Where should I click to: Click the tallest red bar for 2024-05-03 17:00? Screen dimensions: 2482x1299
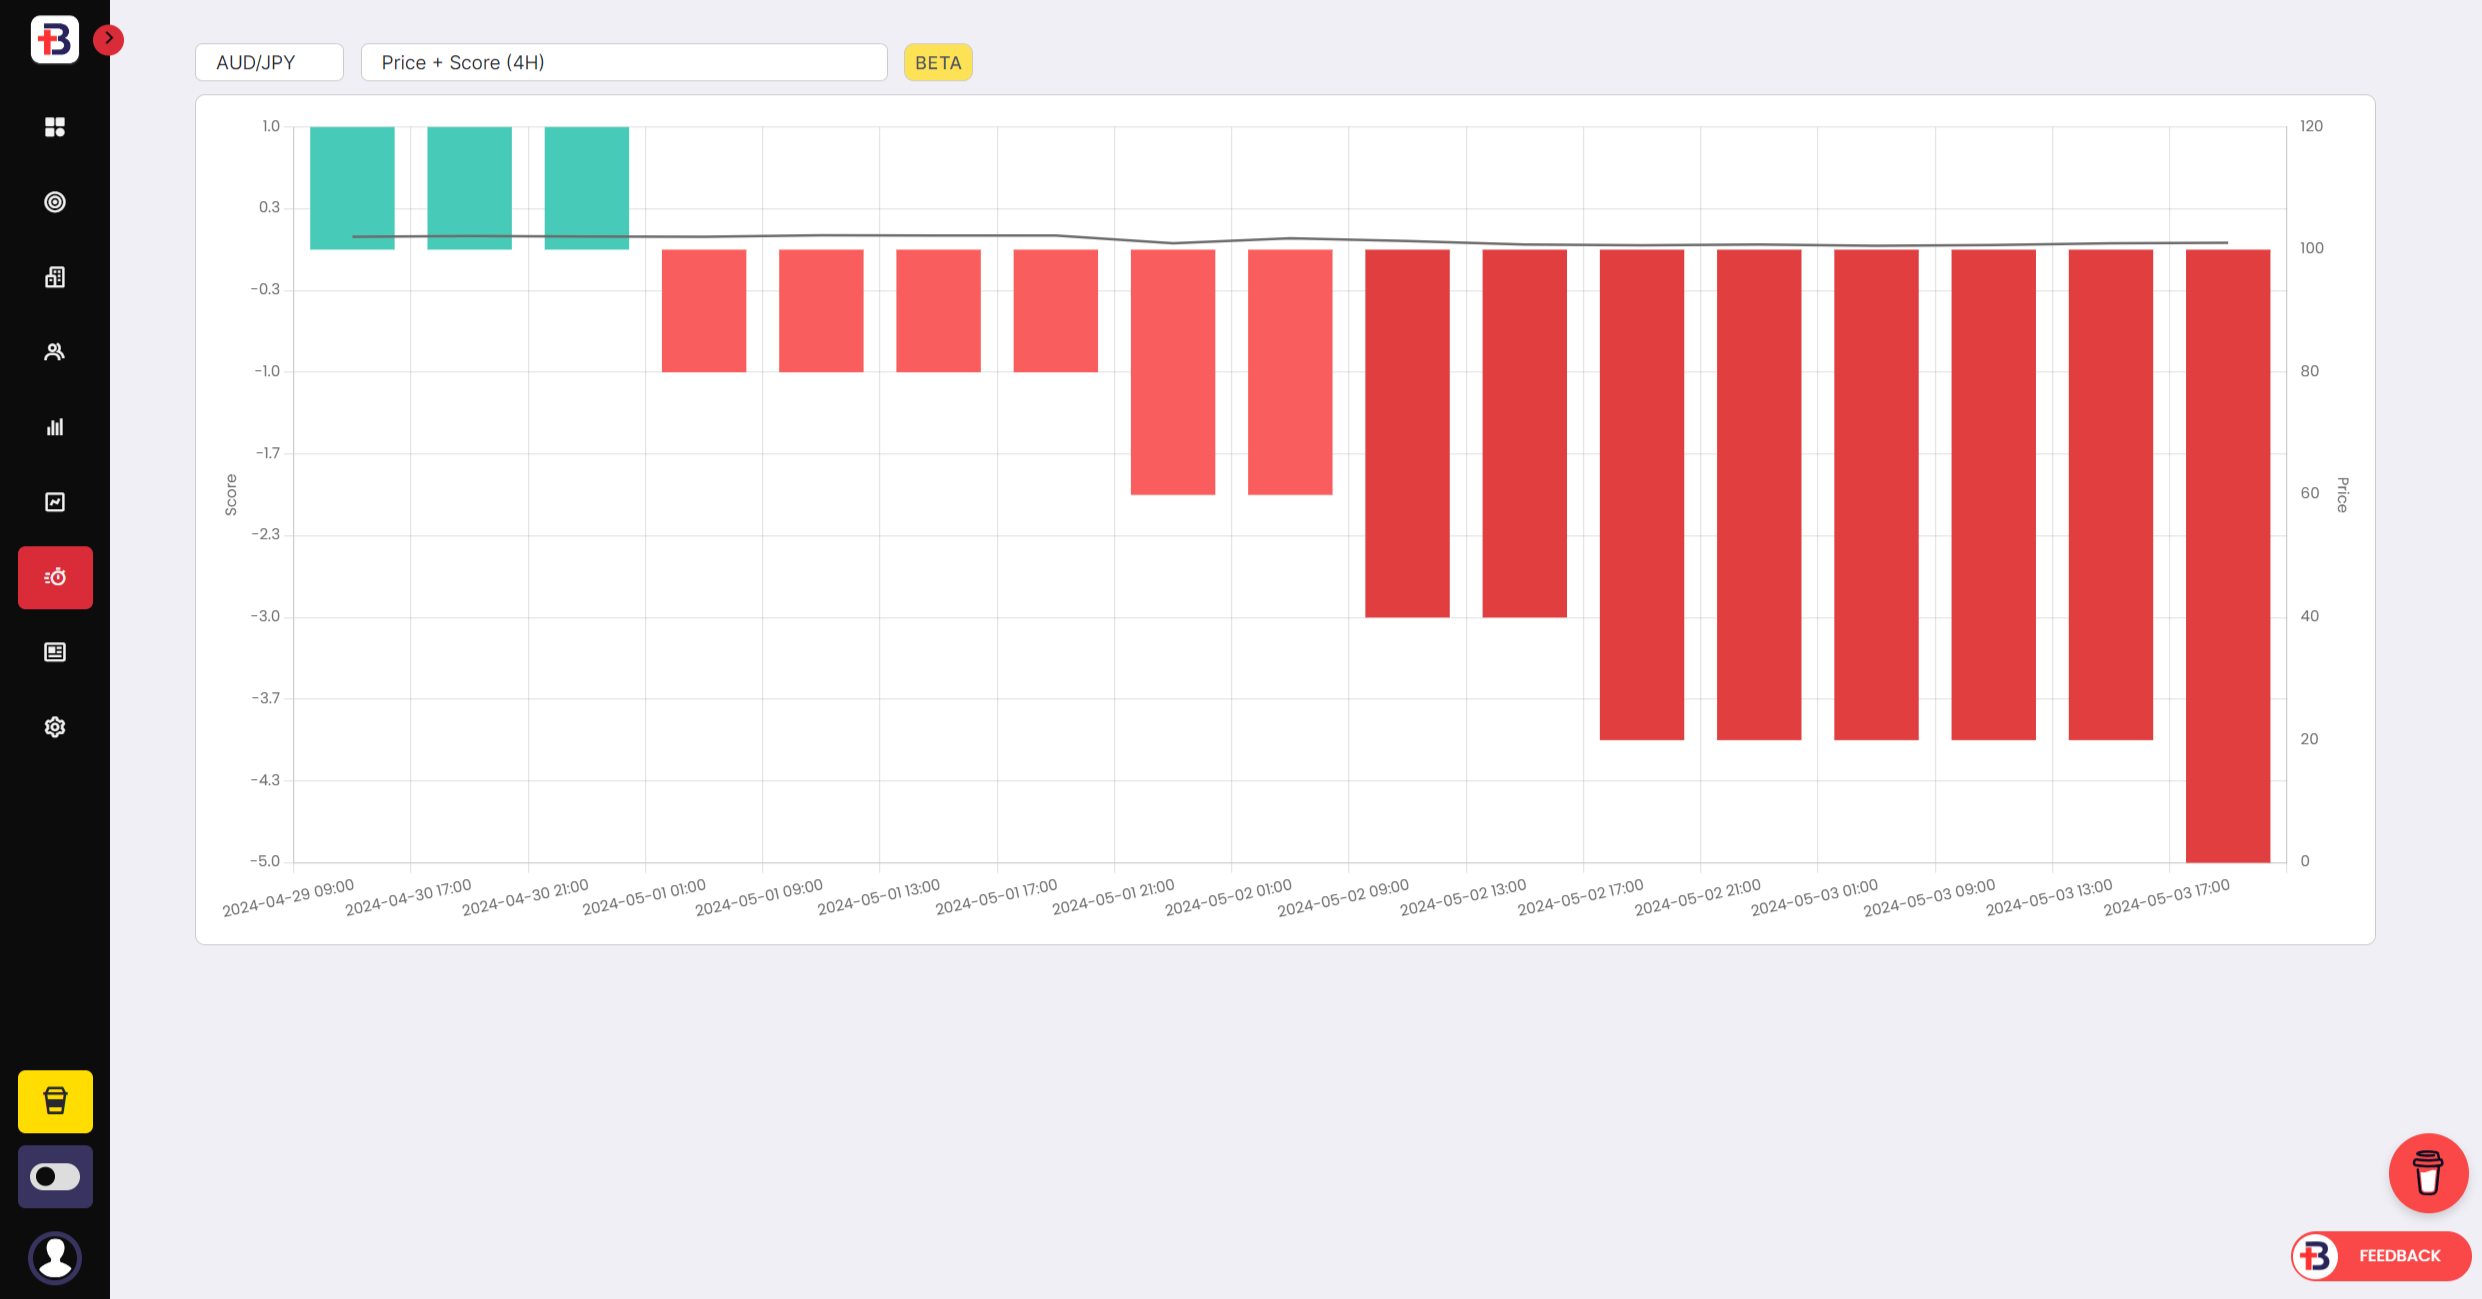[2228, 556]
